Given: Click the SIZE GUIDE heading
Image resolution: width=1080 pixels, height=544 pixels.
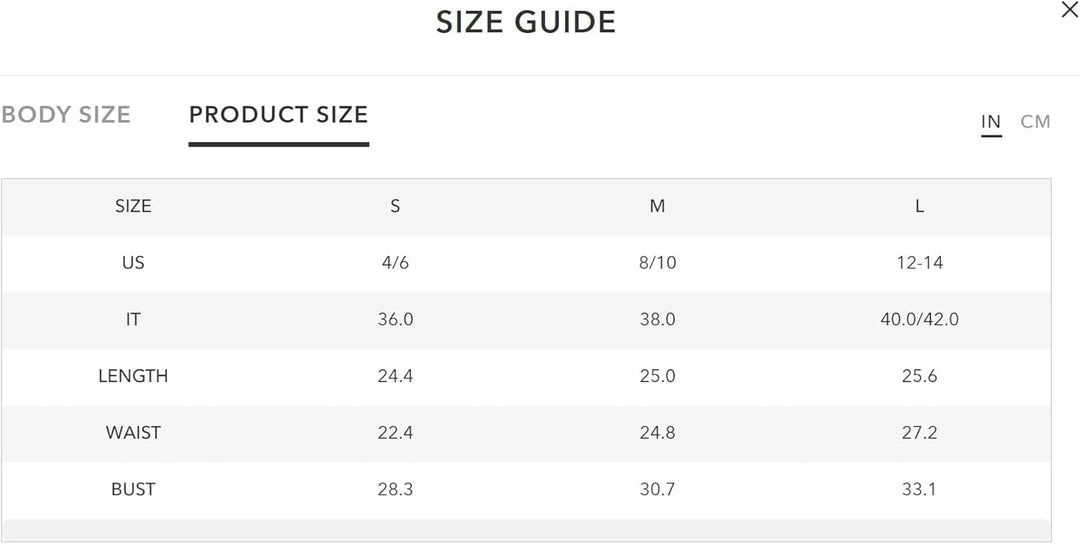Looking at the screenshot, I should pyautogui.click(x=526, y=22).
